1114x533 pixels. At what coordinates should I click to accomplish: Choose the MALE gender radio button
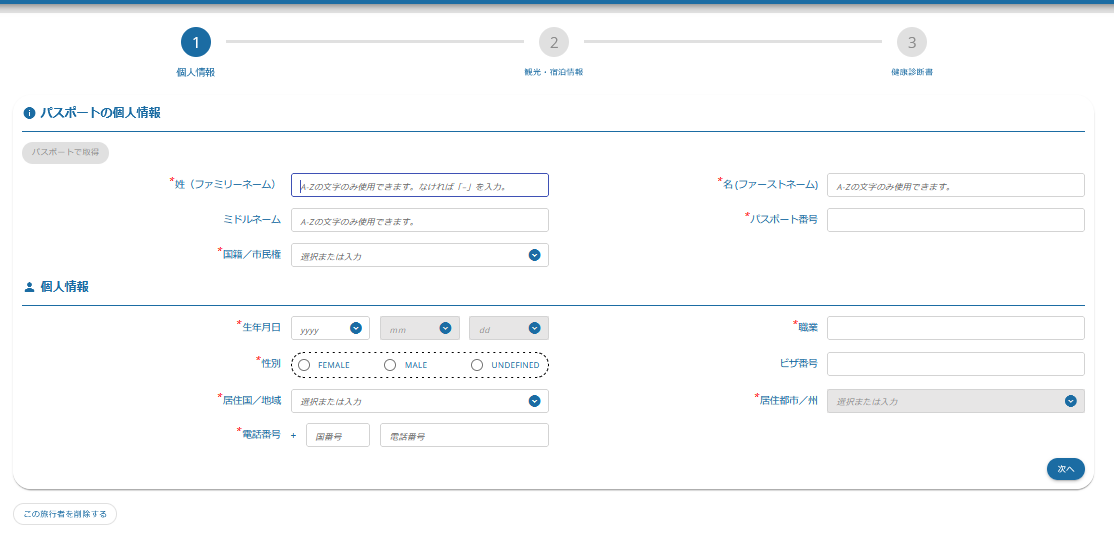click(390, 365)
